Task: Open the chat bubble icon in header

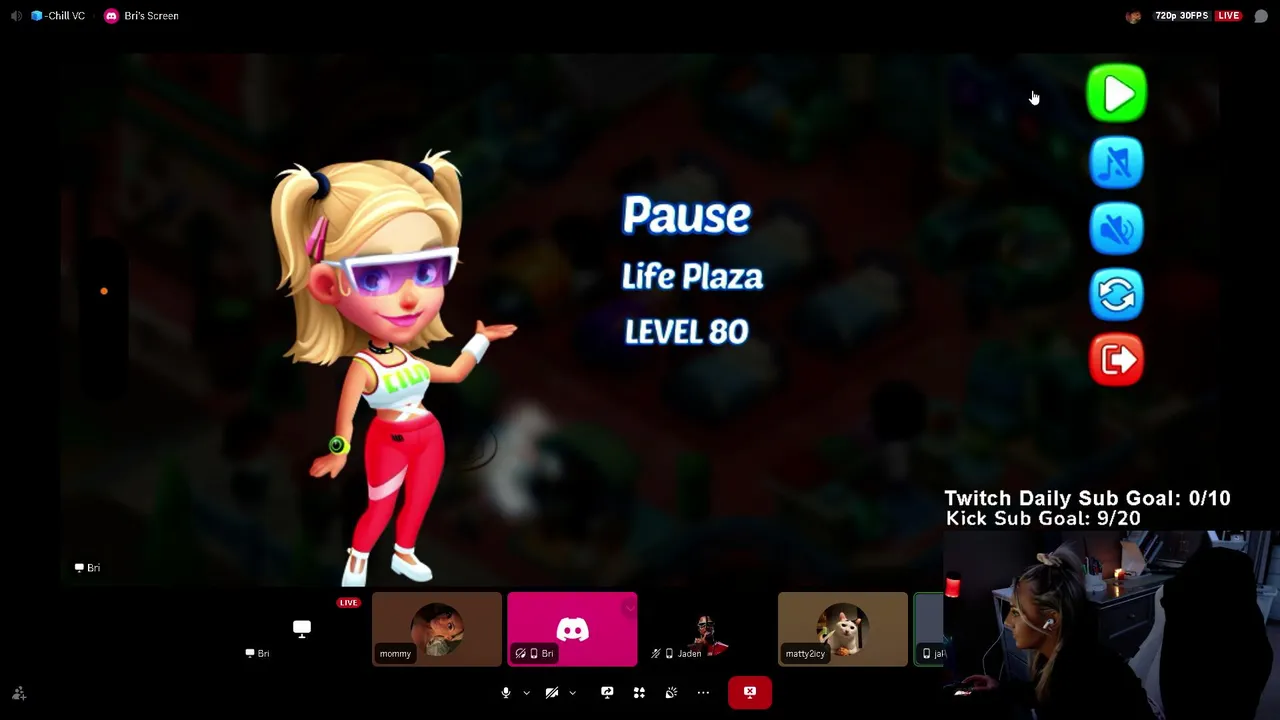Action: 1261,16
